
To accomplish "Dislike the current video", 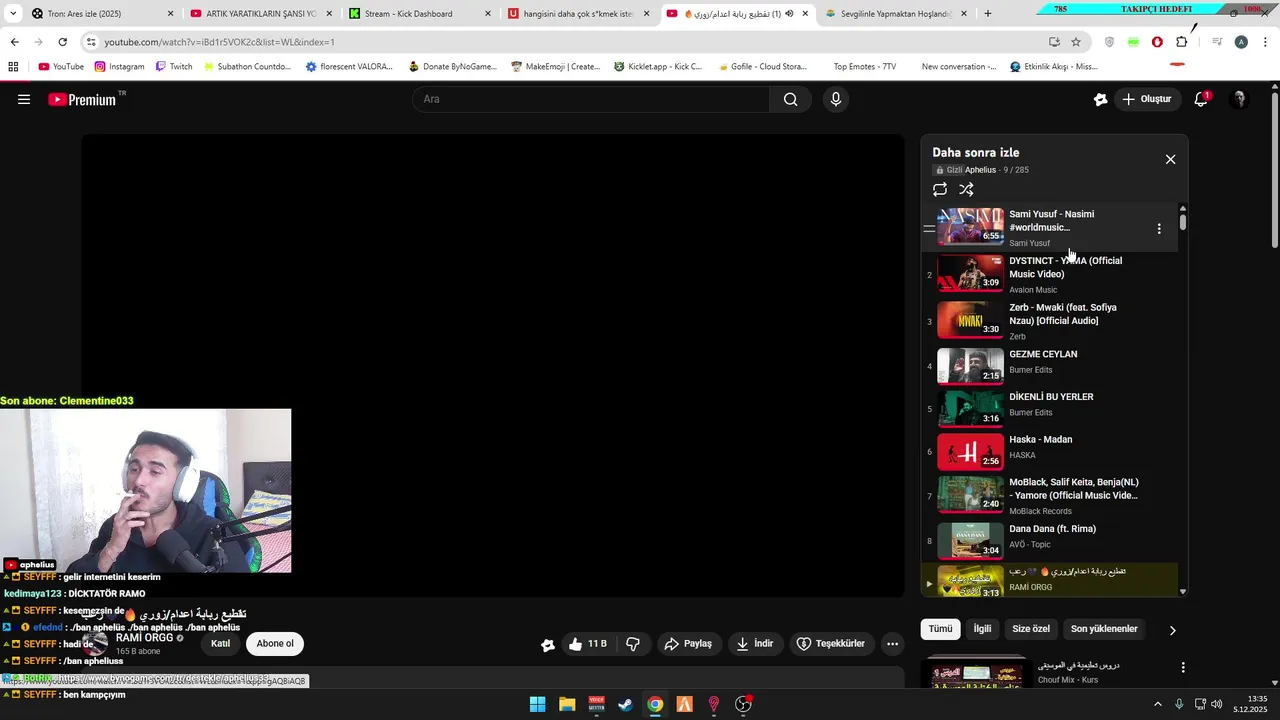I will pos(633,644).
